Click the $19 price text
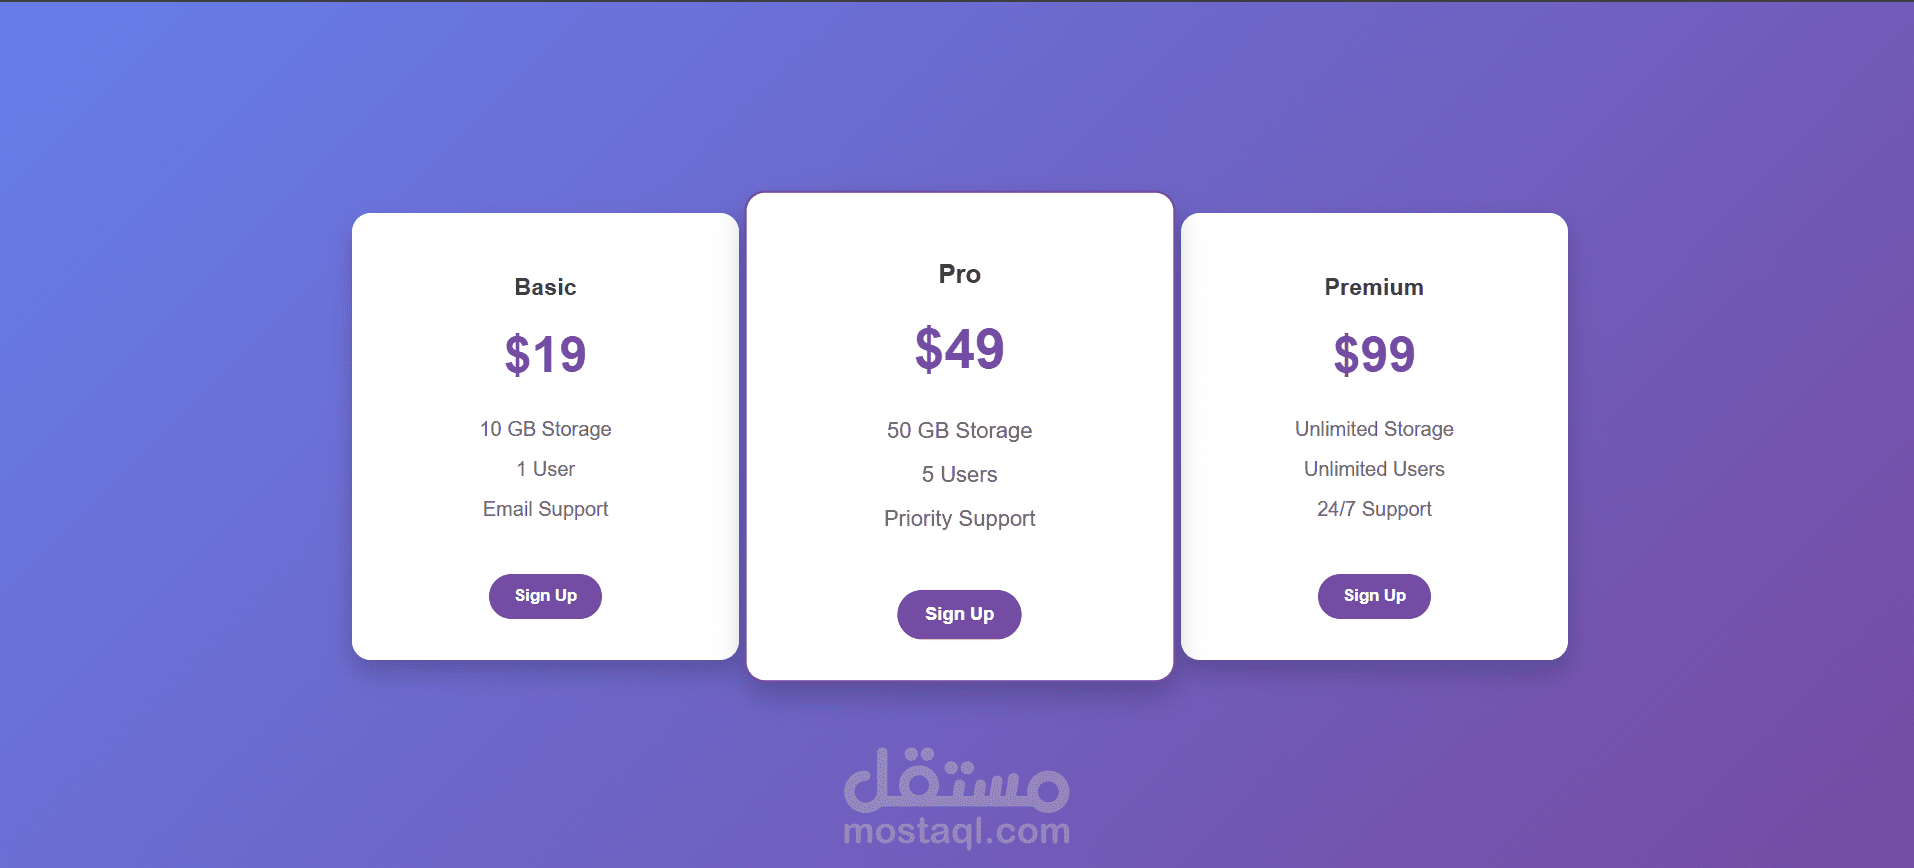Viewport: 1914px width, 868px height. 545,353
